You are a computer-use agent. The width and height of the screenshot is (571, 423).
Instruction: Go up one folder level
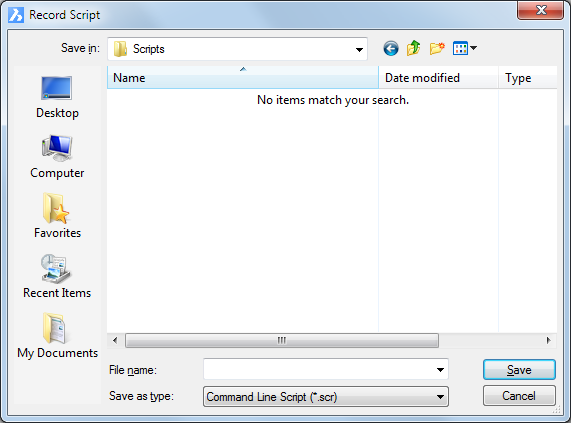(414, 48)
